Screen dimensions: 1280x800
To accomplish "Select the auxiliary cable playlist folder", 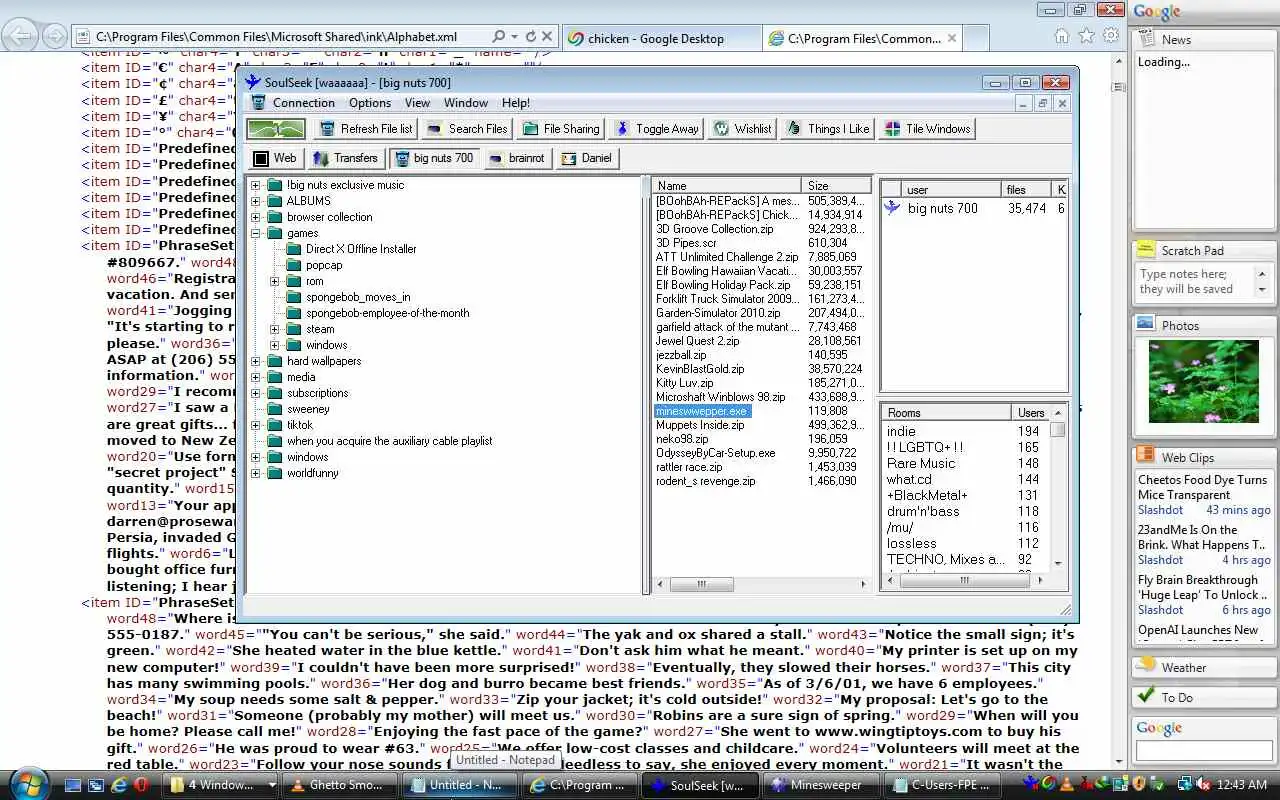I will point(389,441).
